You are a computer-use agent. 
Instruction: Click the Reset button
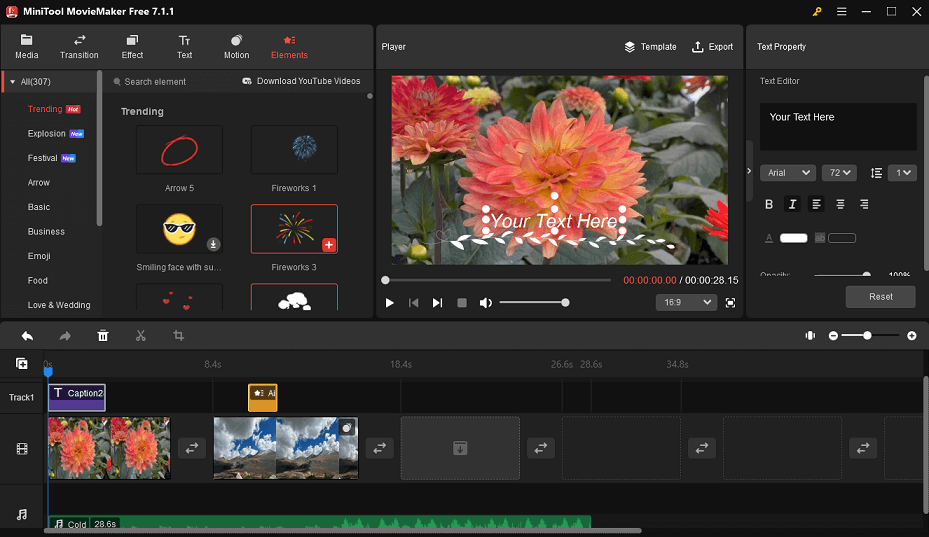click(880, 297)
